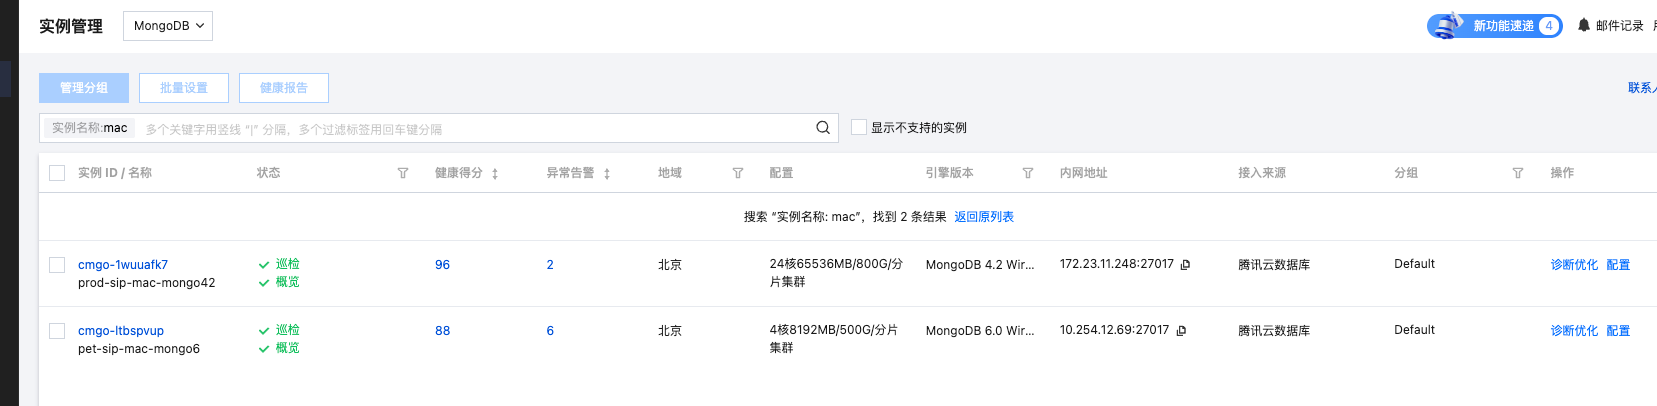Sort by health score column arrows
The width and height of the screenshot is (1657, 406).
(x=495, y=174)
